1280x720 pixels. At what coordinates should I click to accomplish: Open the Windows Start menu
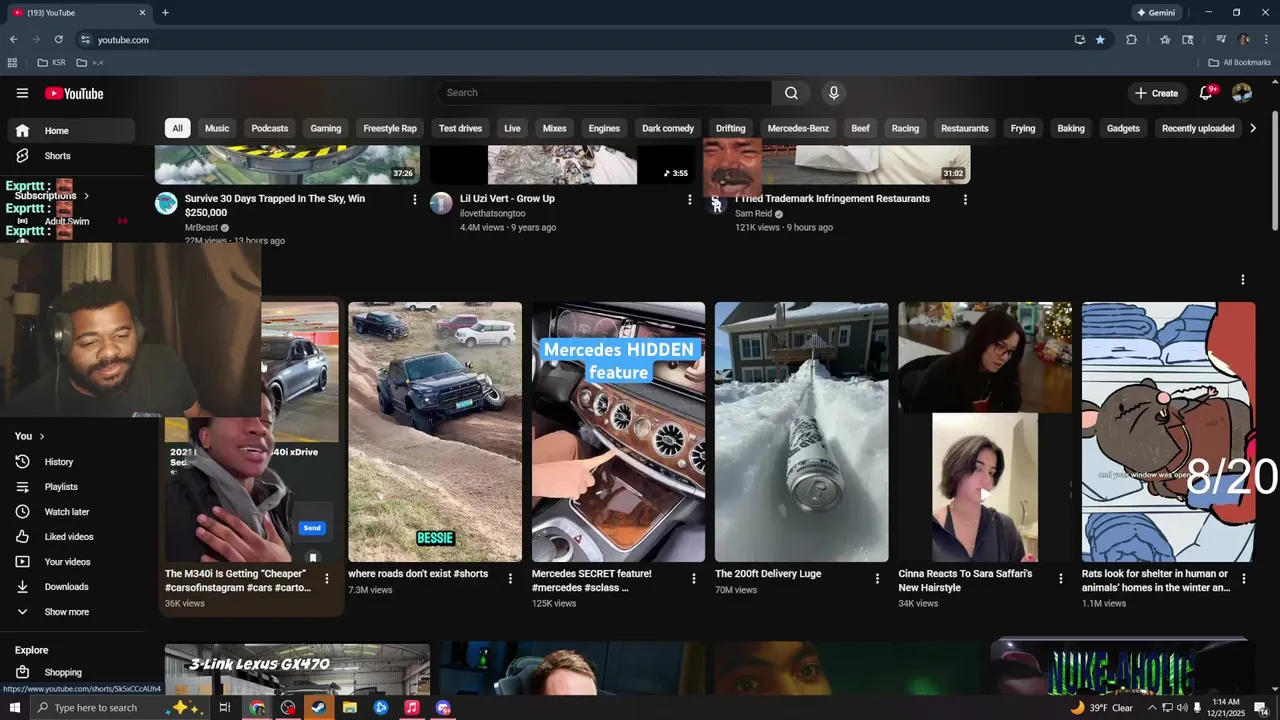coord(15,708)
